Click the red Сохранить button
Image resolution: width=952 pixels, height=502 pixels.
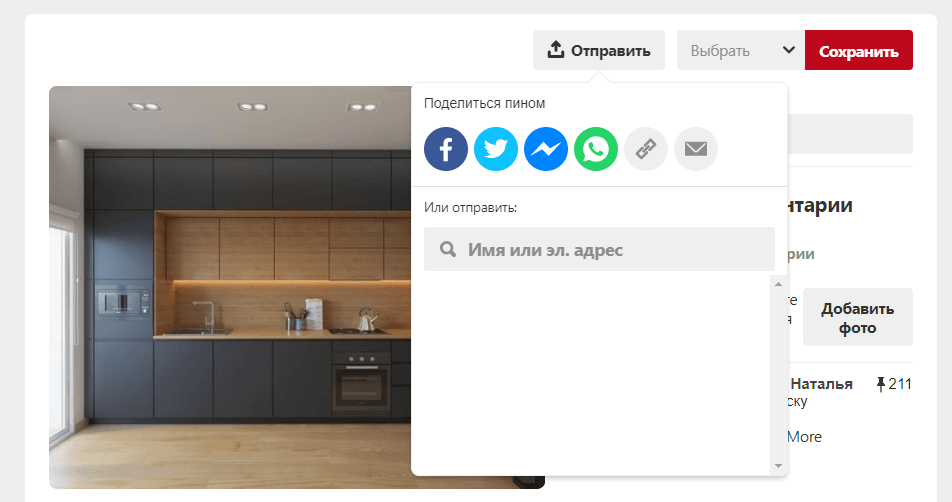[x=858, y=50]
